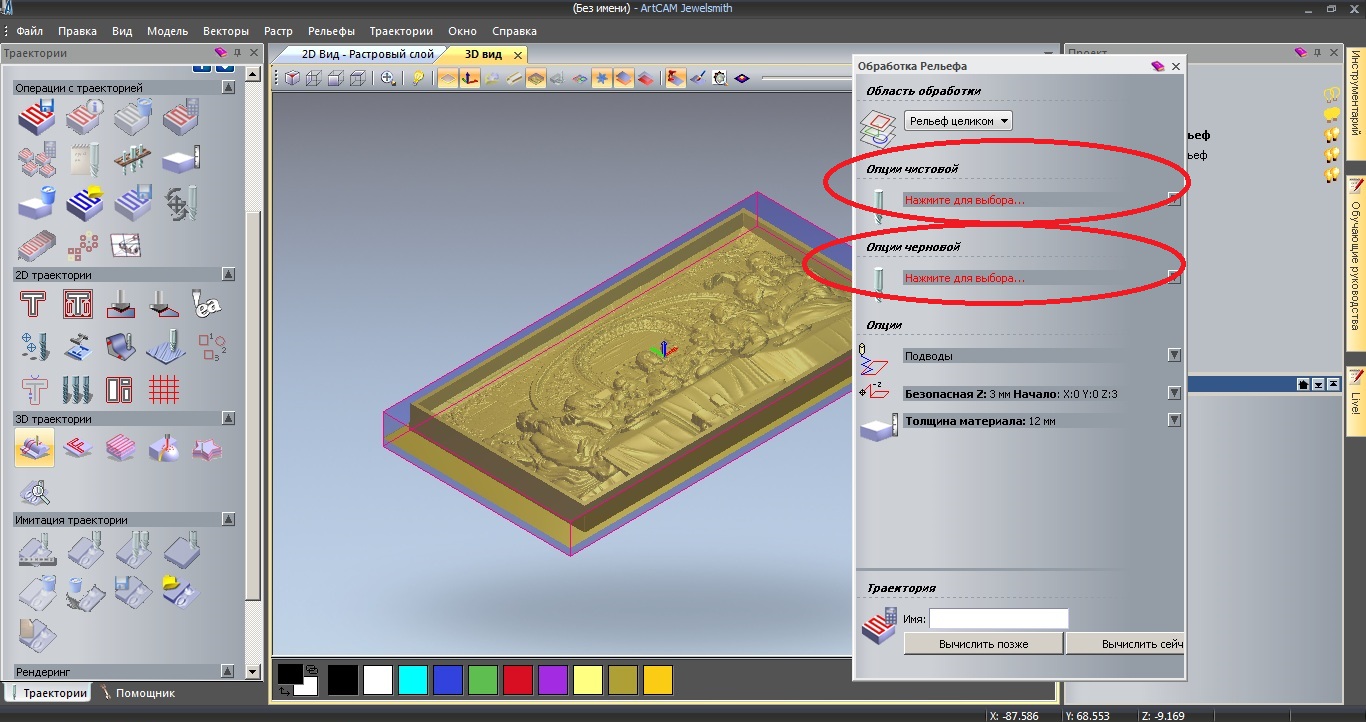Open the Обучающие руководства side tab

coord(1357,263)
